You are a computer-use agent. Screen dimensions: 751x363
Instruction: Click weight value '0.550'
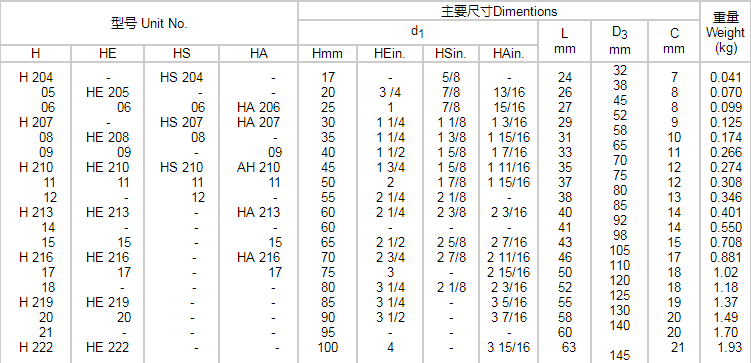pyautogui.click(x=726, y=227)
